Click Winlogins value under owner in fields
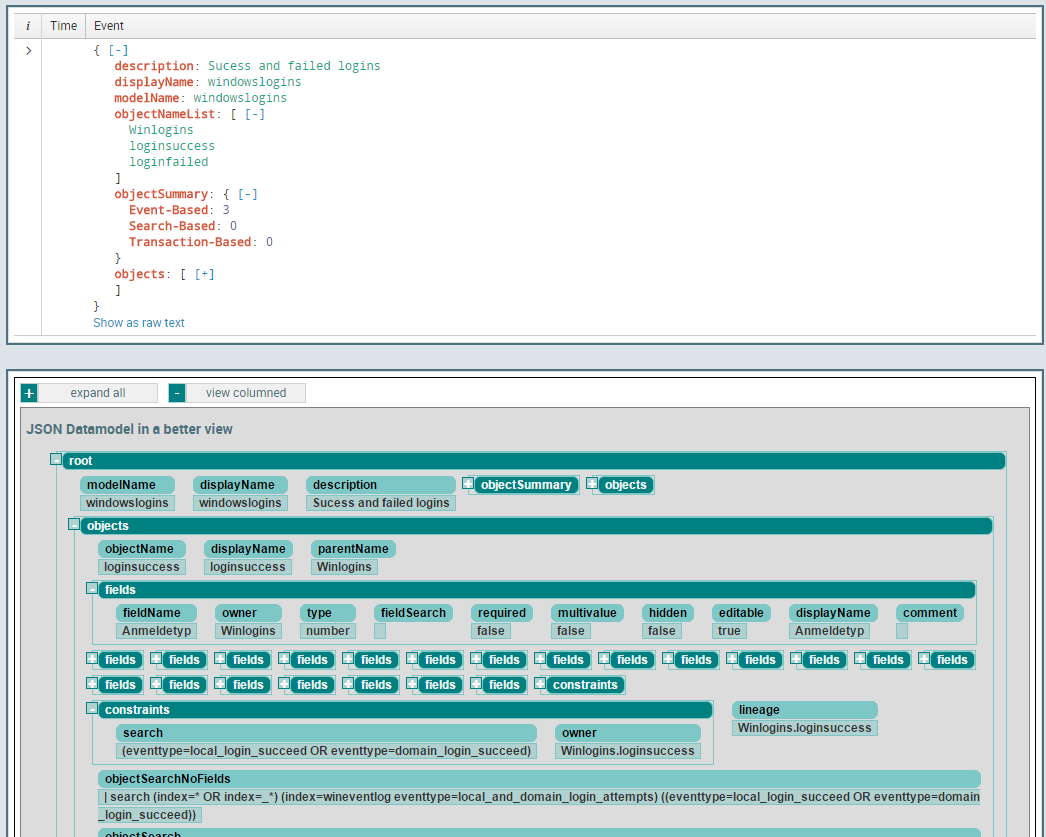Viewport: 1046px width, 837px height. click(x=248, y=631)
